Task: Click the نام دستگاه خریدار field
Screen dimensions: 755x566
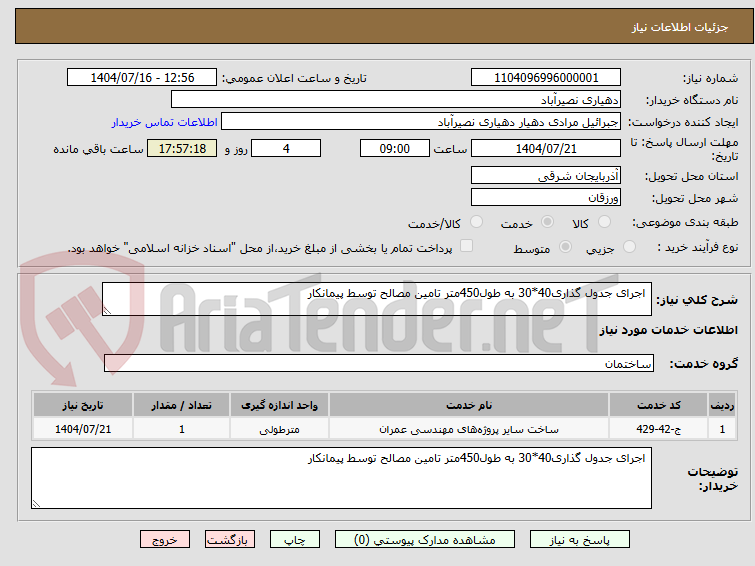Action: point(396,100)
